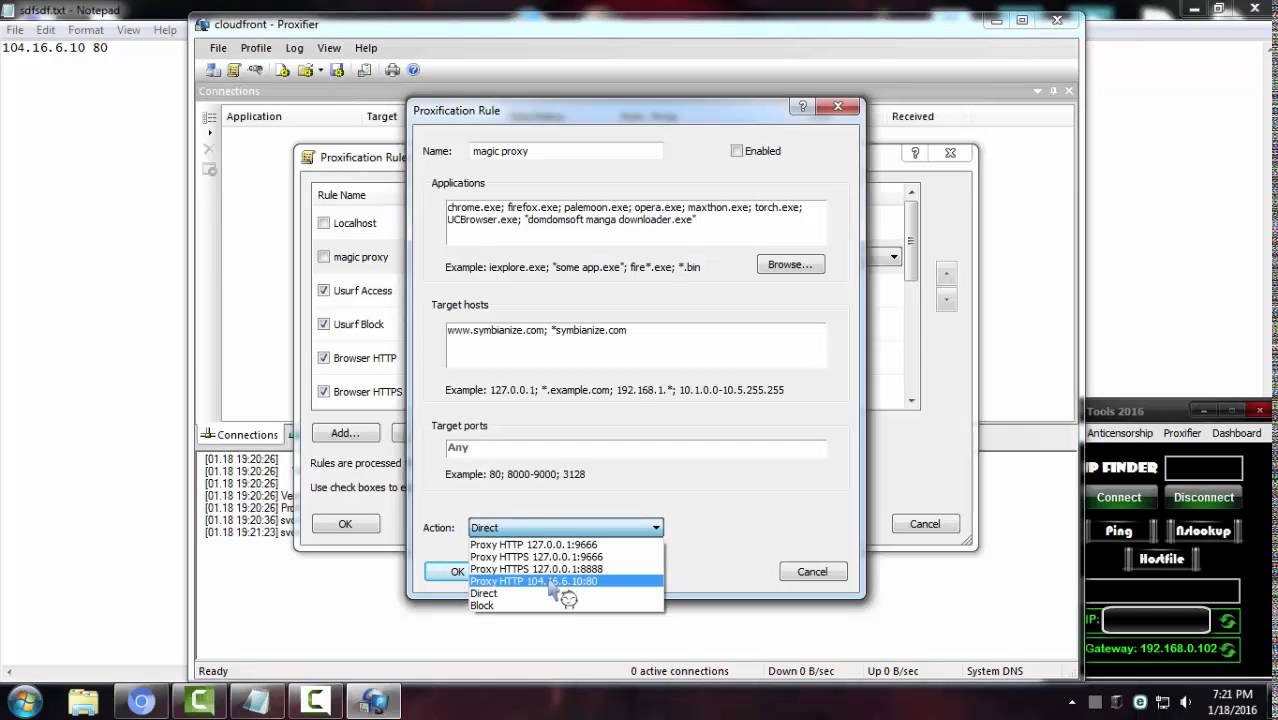Screen dimensions: 1278x720
Task: Click the Print toolbar icon in Proxifier
Action: click(x=392, y=70)
